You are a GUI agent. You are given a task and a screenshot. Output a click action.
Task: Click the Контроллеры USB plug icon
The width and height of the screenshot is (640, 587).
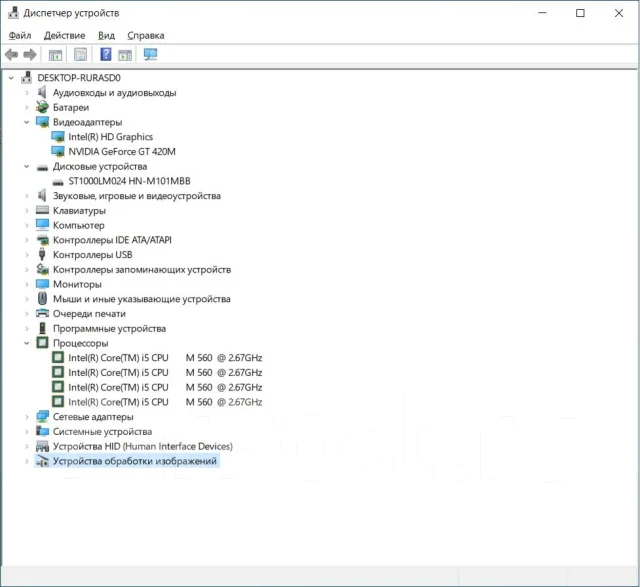click(42, 254)
